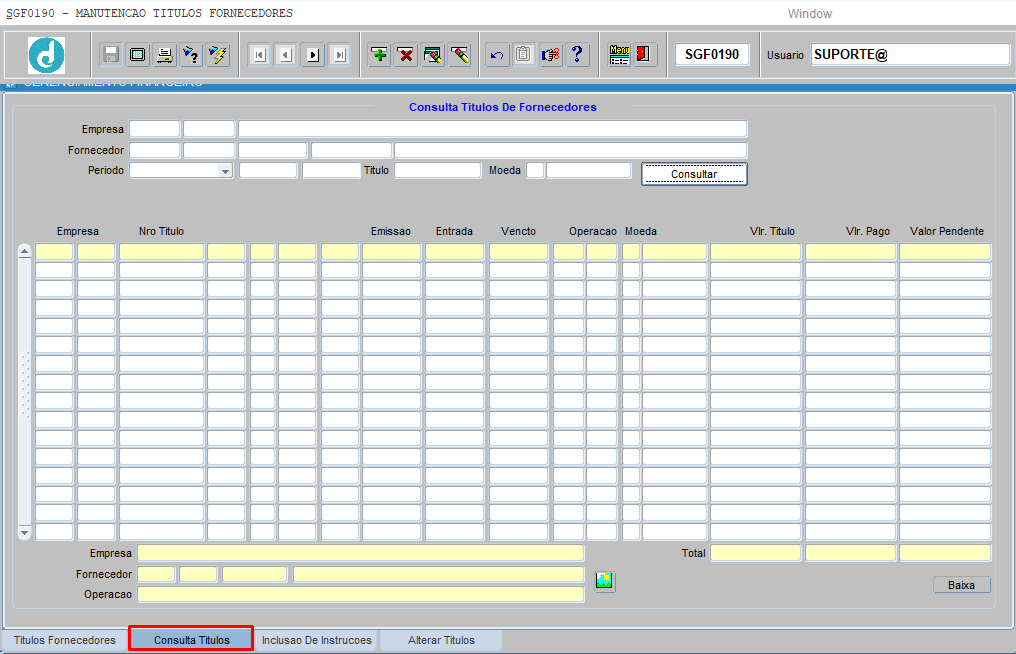Click the 'Nro Titulo' column header
Viewport: 1016px width, 654px height.
[x=161, y=231]
